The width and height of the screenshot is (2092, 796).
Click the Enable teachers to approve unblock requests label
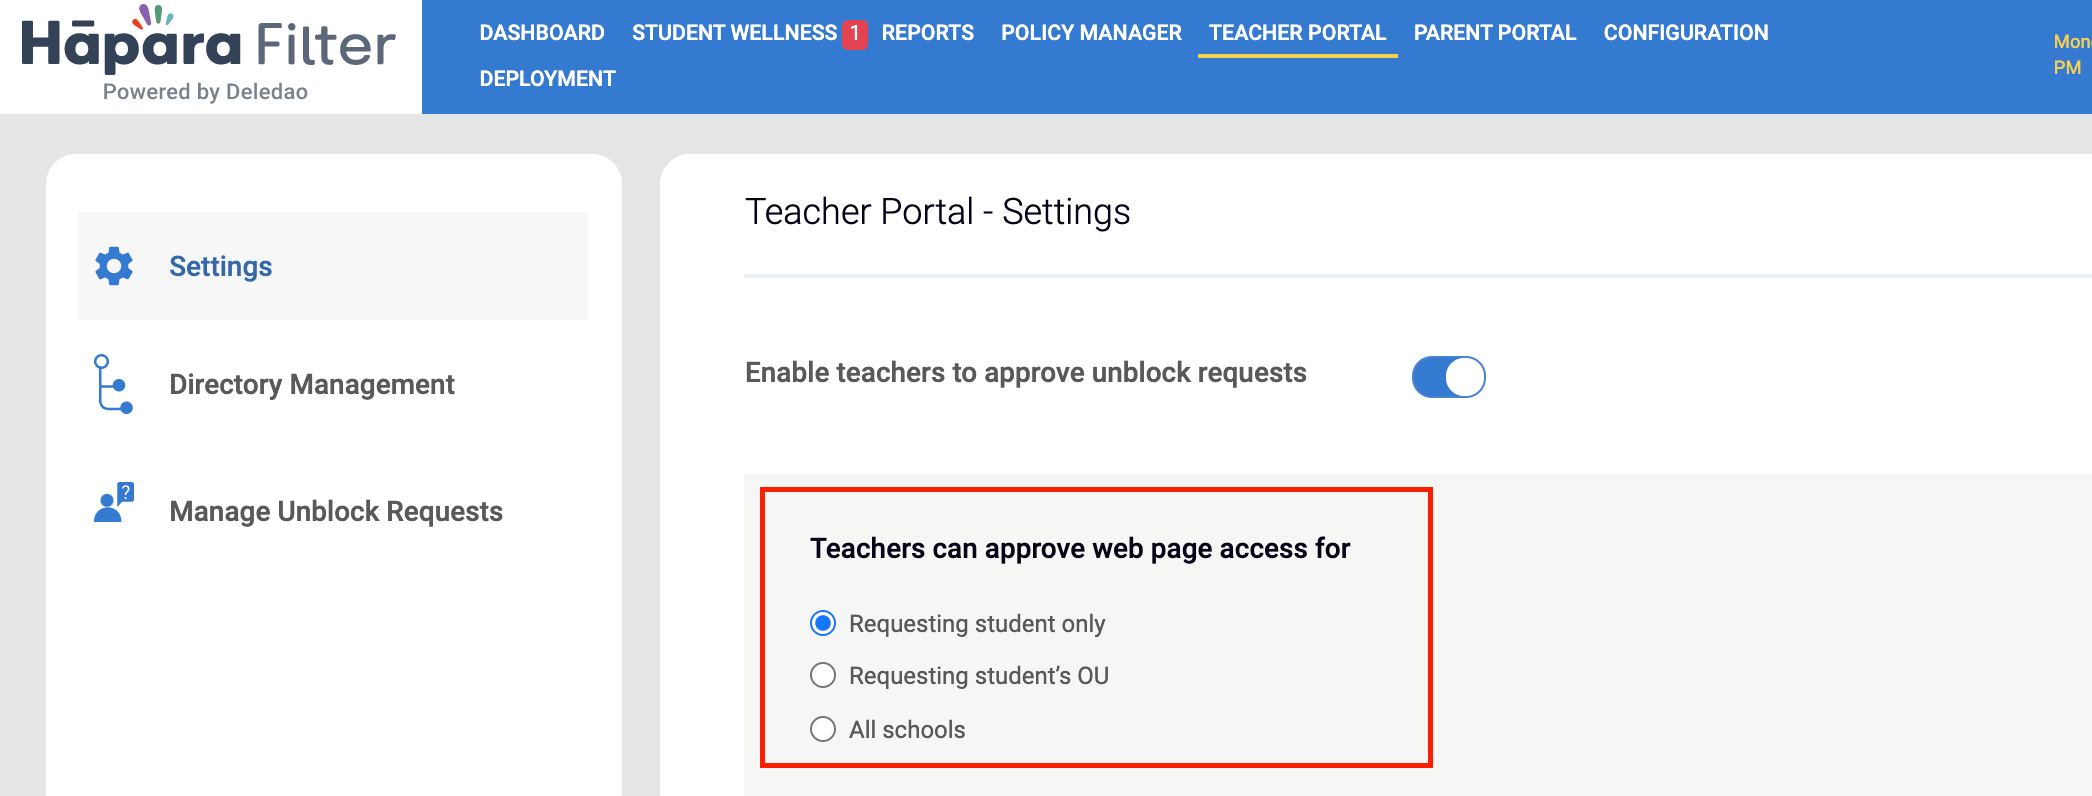(x=1026, y=373)
